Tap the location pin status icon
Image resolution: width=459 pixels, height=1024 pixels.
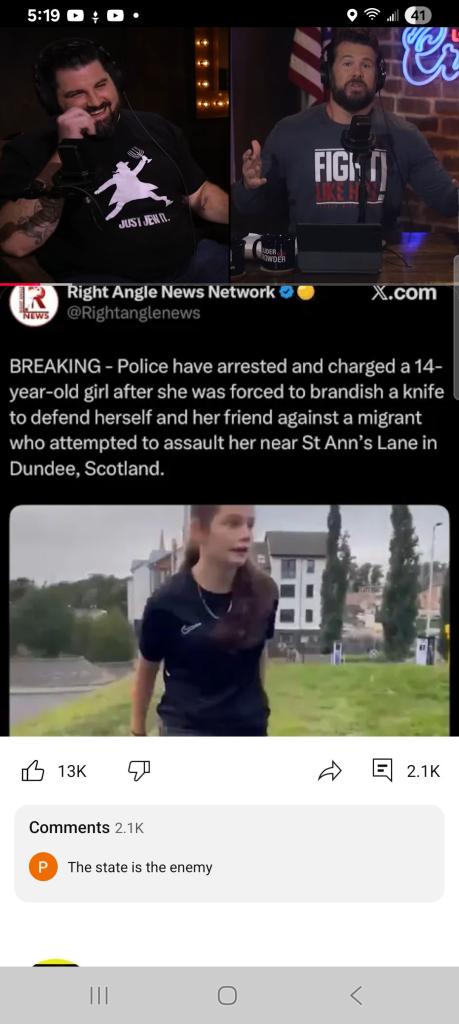353,15
